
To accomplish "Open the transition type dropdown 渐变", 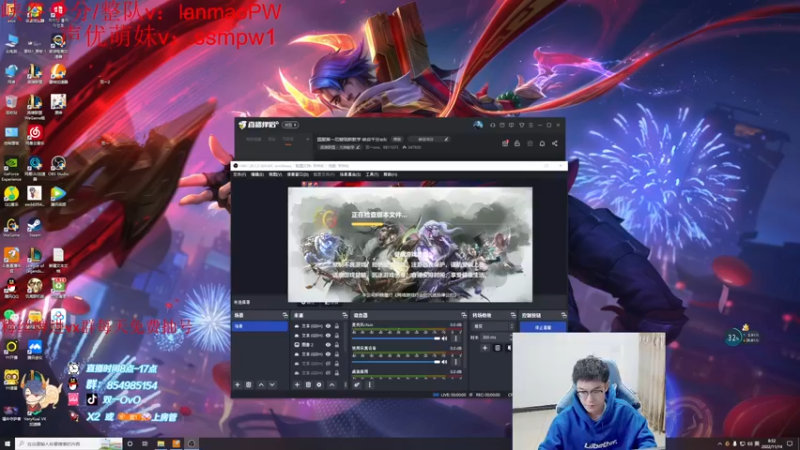I will [493, 326].
